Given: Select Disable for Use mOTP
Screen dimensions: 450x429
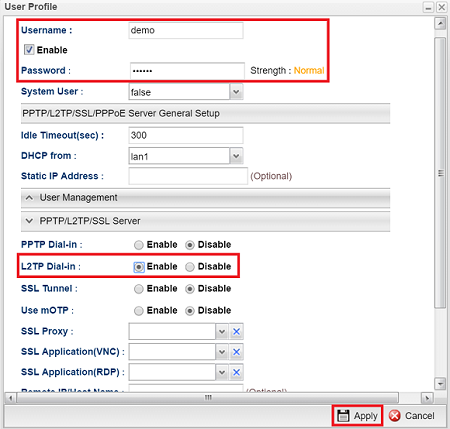Looking at the screenshot, I should coord(190,311).
